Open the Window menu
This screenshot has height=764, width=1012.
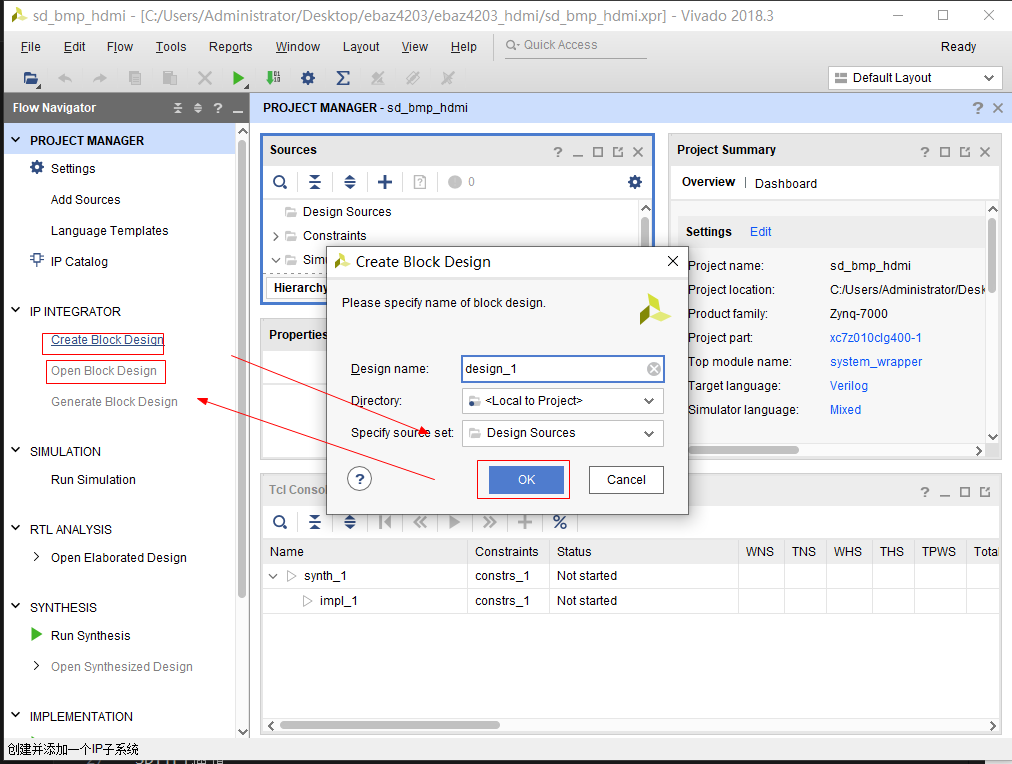(298, 46)
